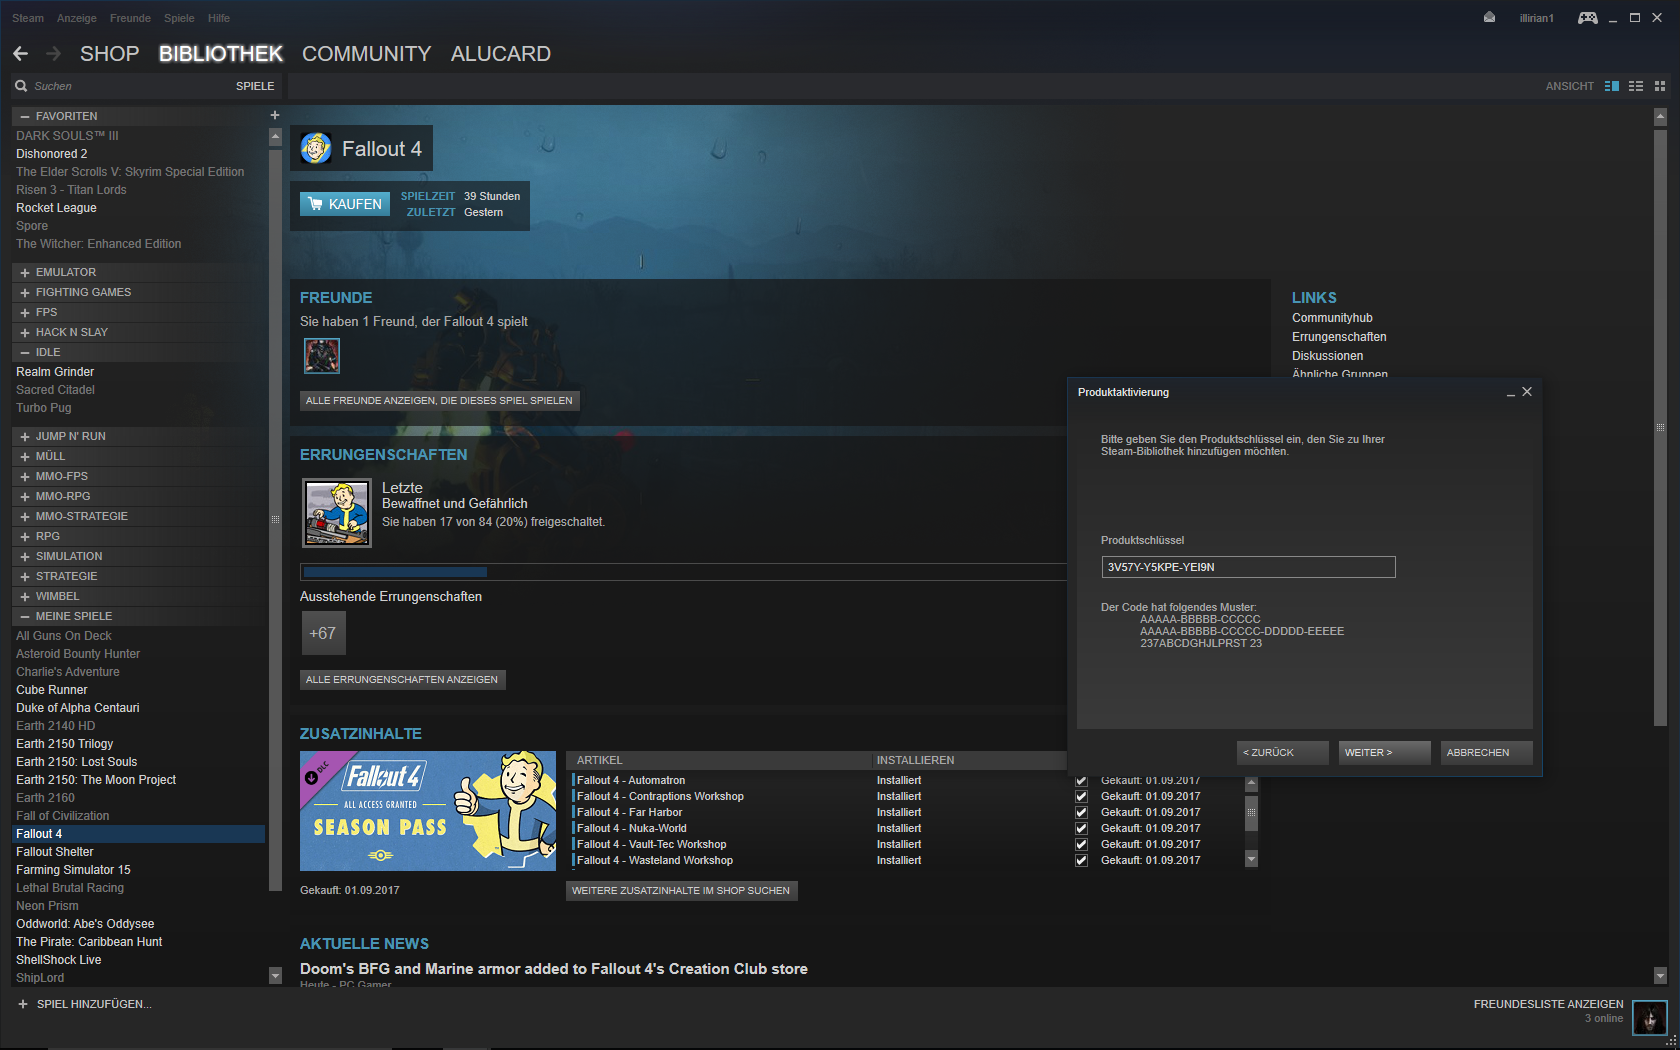Collapse the FAVORITEN category
Image resolution: width=1680 pixels, height=1050 pixels.
[x=25, y=116]
